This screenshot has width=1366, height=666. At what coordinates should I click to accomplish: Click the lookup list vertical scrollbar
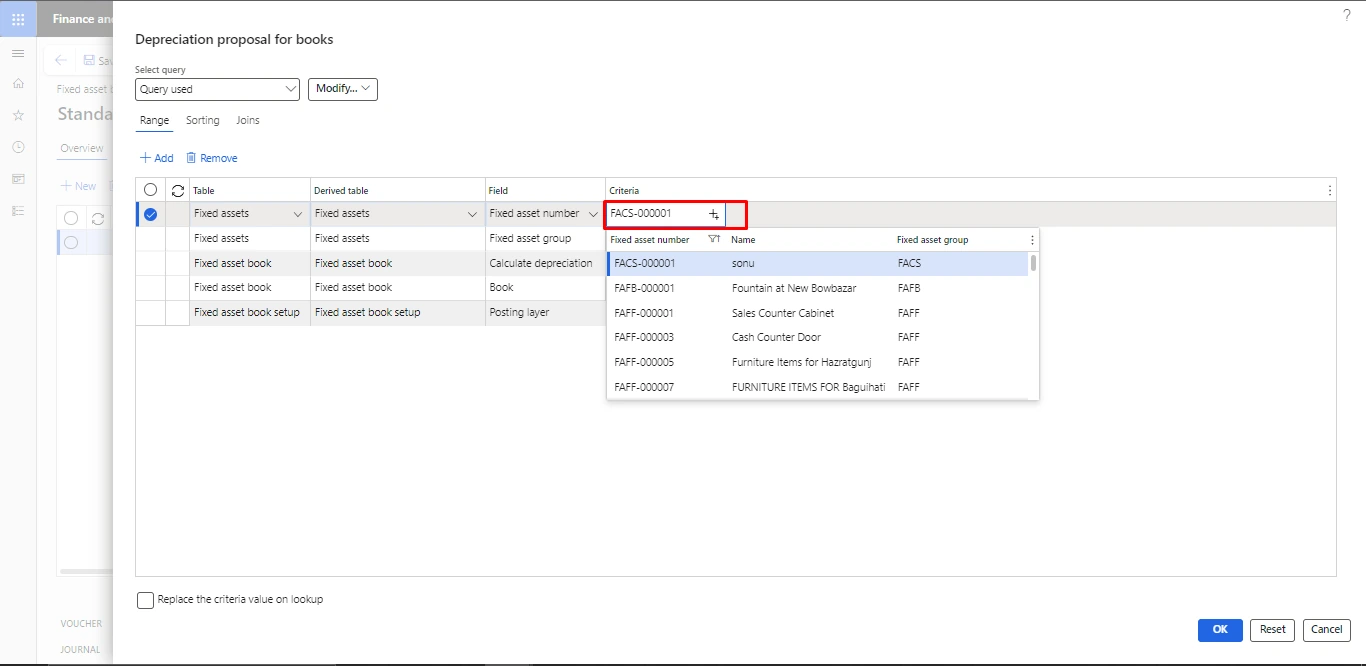click(1033, 263)
